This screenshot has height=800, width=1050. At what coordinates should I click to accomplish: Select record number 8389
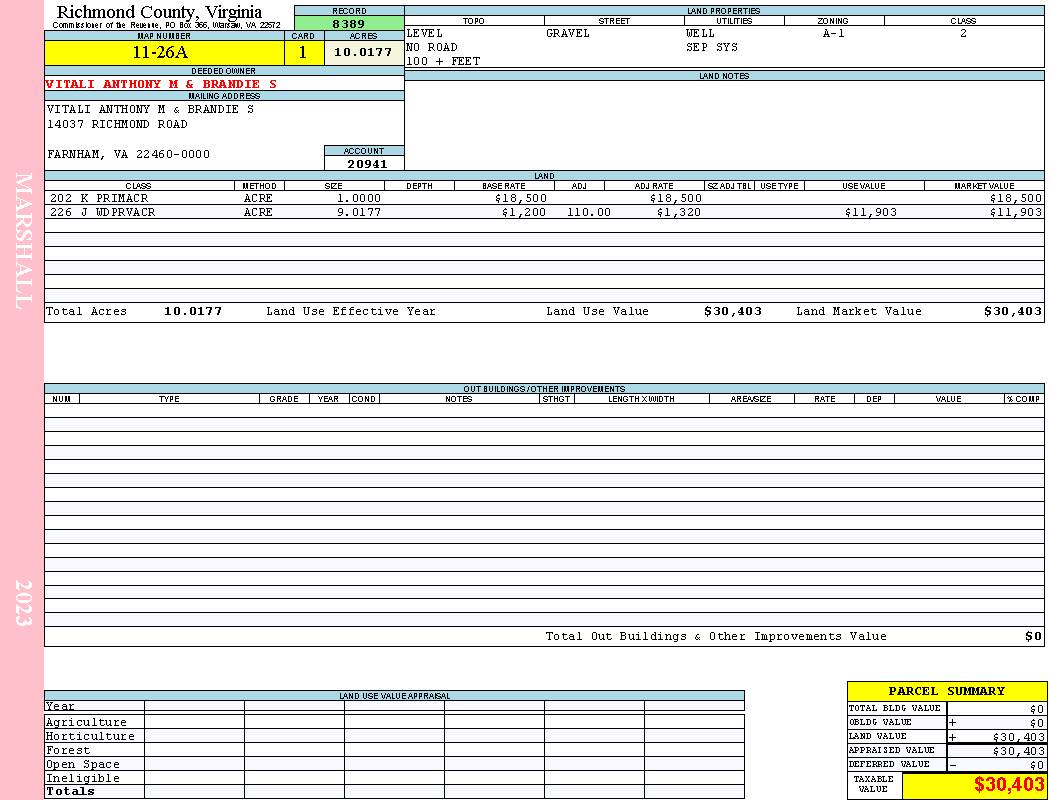coord(349,23)
